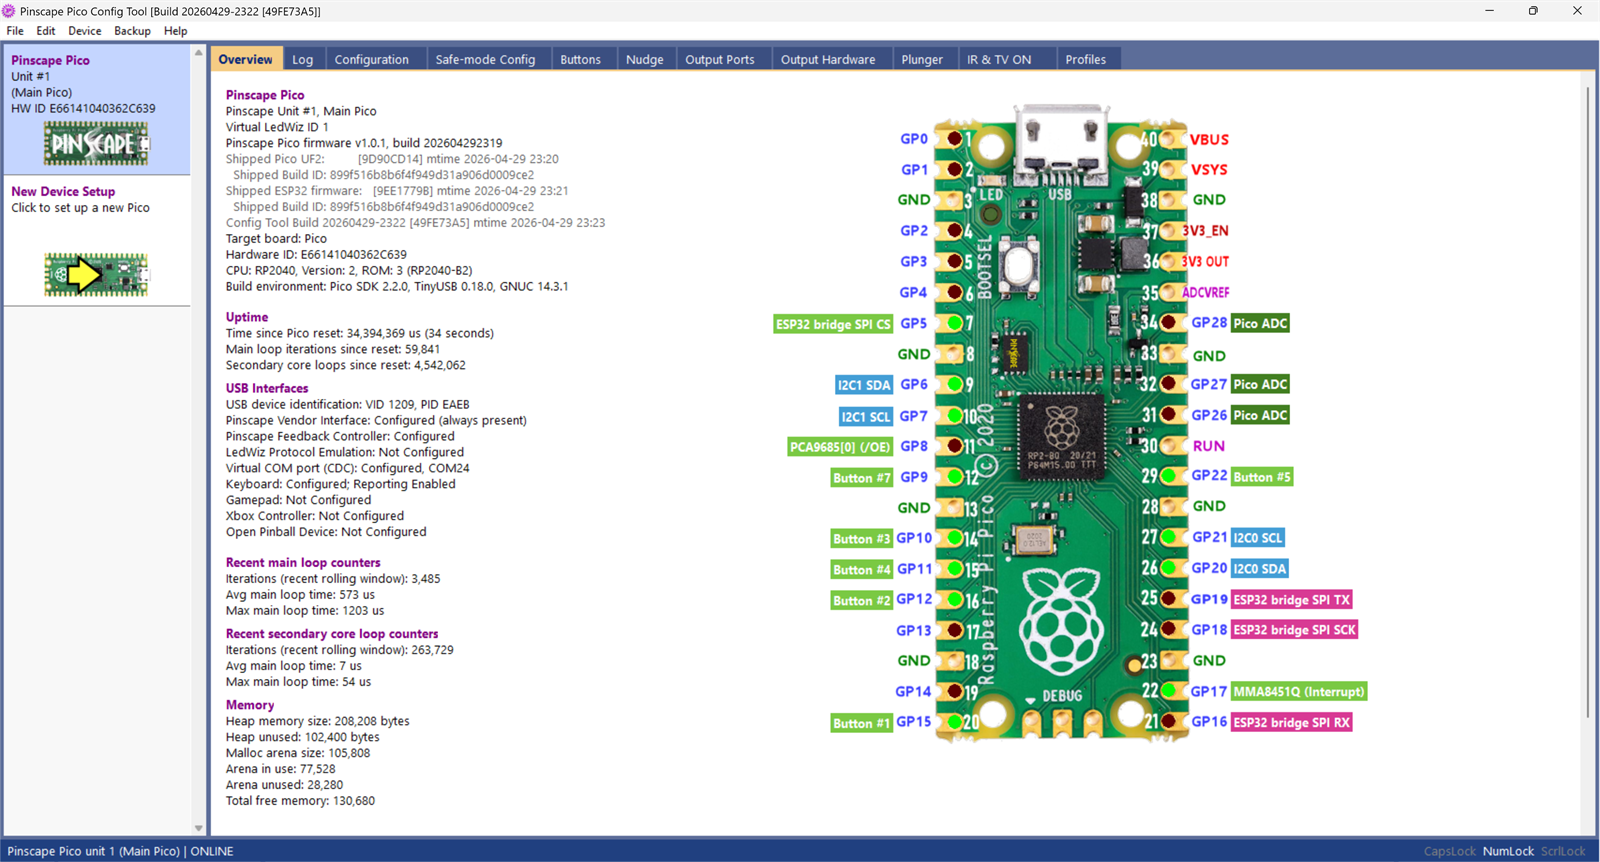Click the "PCA9685[0] (/OE)" pin label

(x=840, y=447)
